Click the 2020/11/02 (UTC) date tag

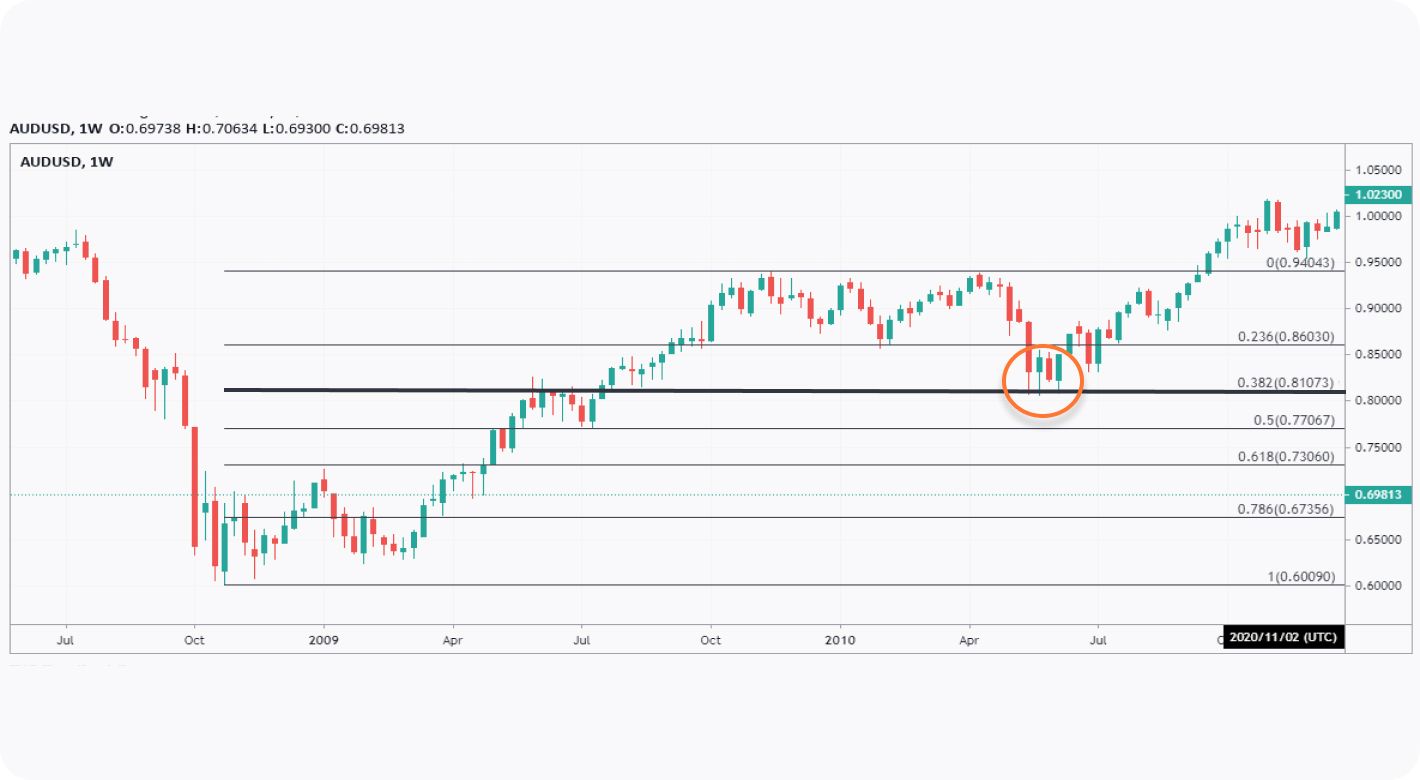point(1283,638)
